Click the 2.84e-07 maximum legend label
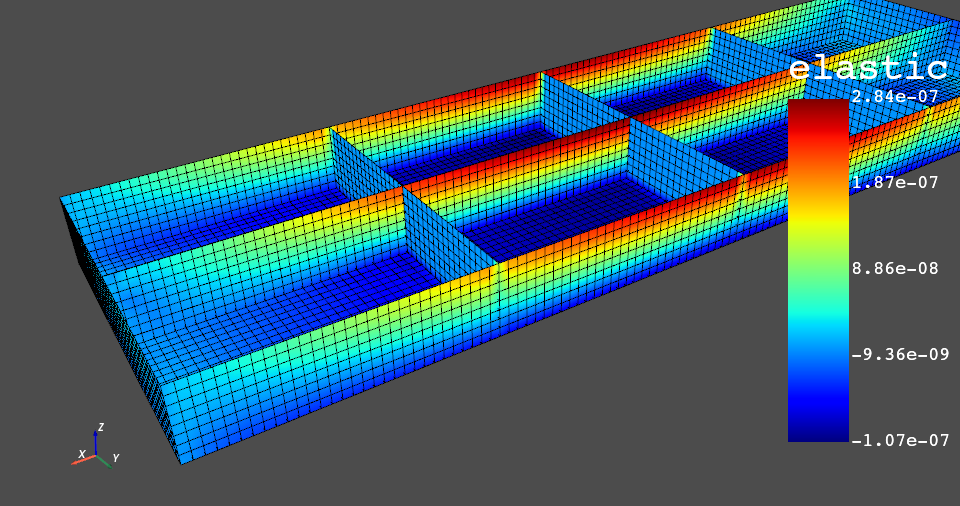Screen dimensions: 960x506 click(x=895, y=97)
